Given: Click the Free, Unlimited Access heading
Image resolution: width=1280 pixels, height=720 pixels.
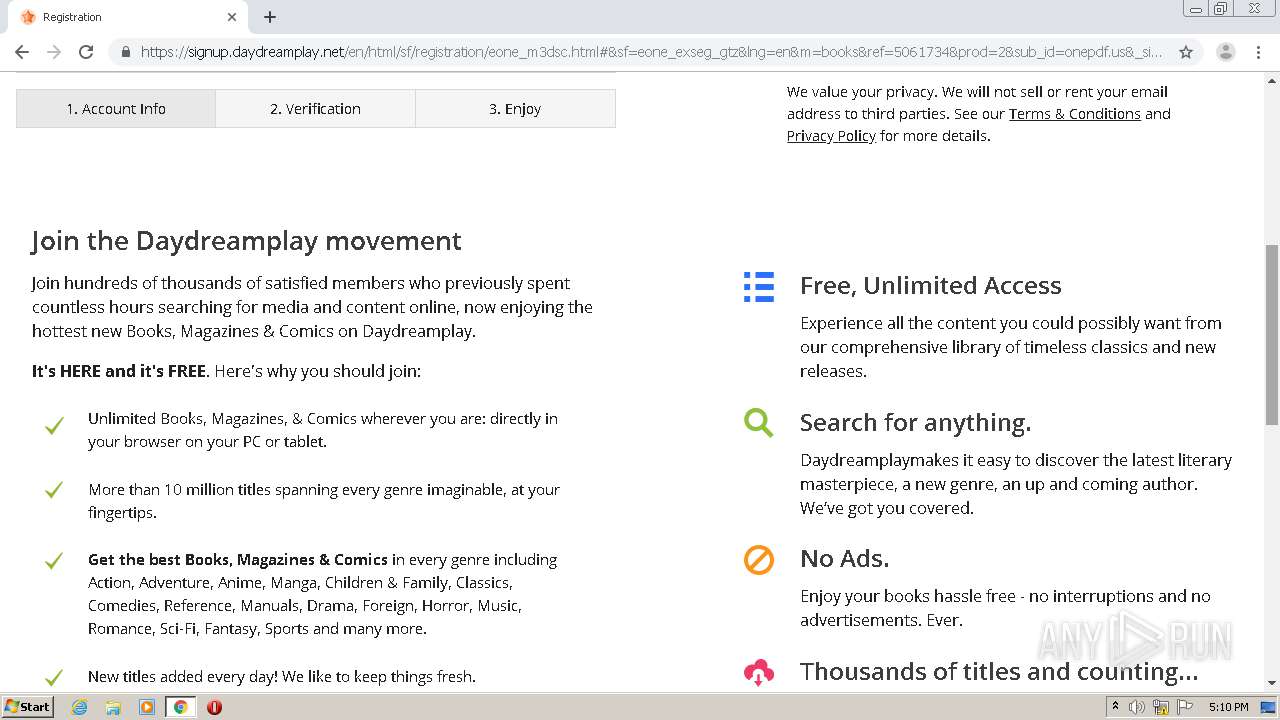Looking at the screenshot, I should pyautogui.click(x=930, y=285).
